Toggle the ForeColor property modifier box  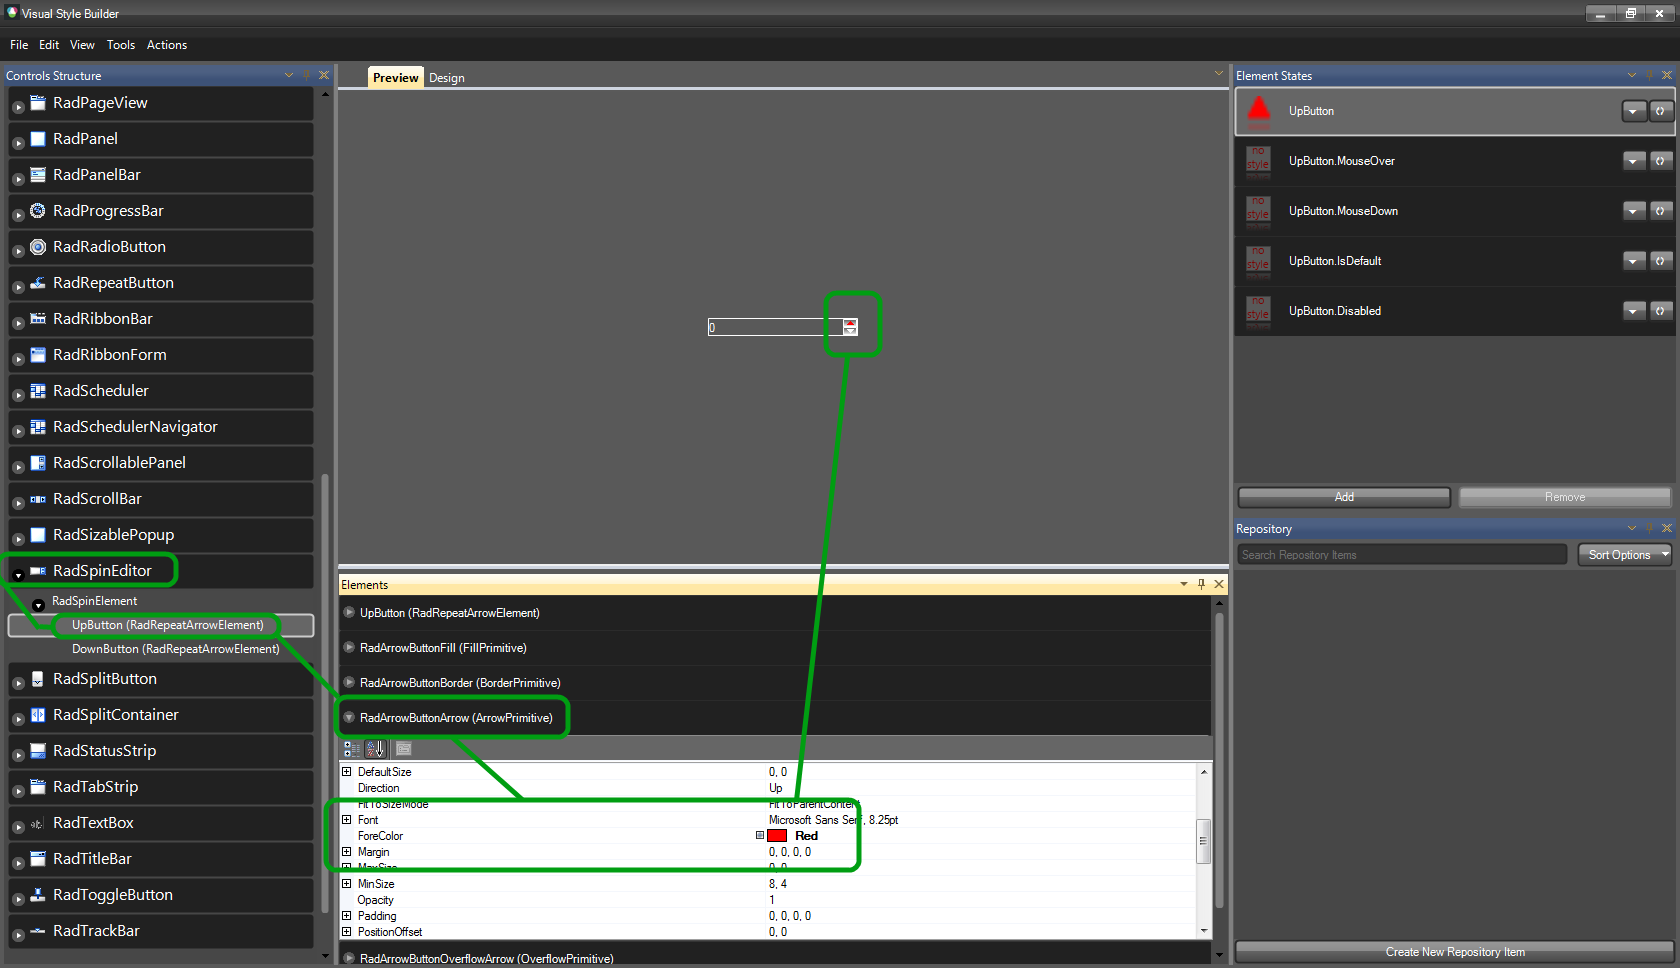760,835
